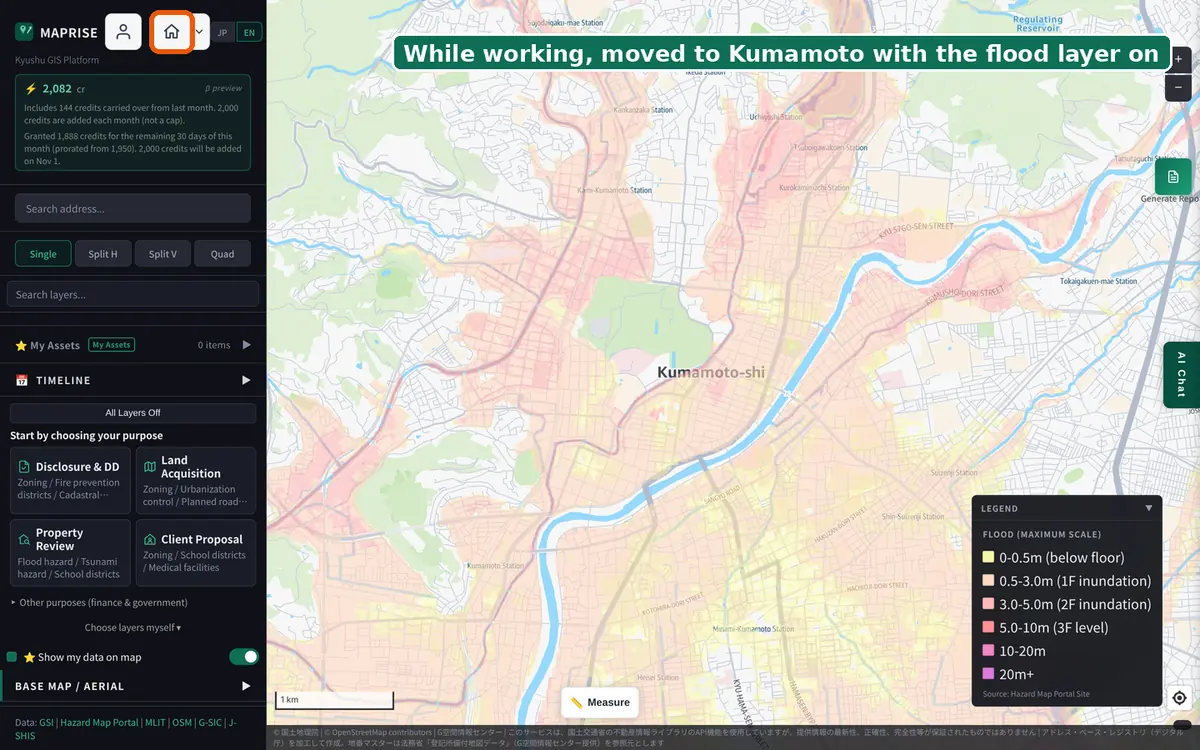Choose the Client Proposal purpose card

(196, 553)
